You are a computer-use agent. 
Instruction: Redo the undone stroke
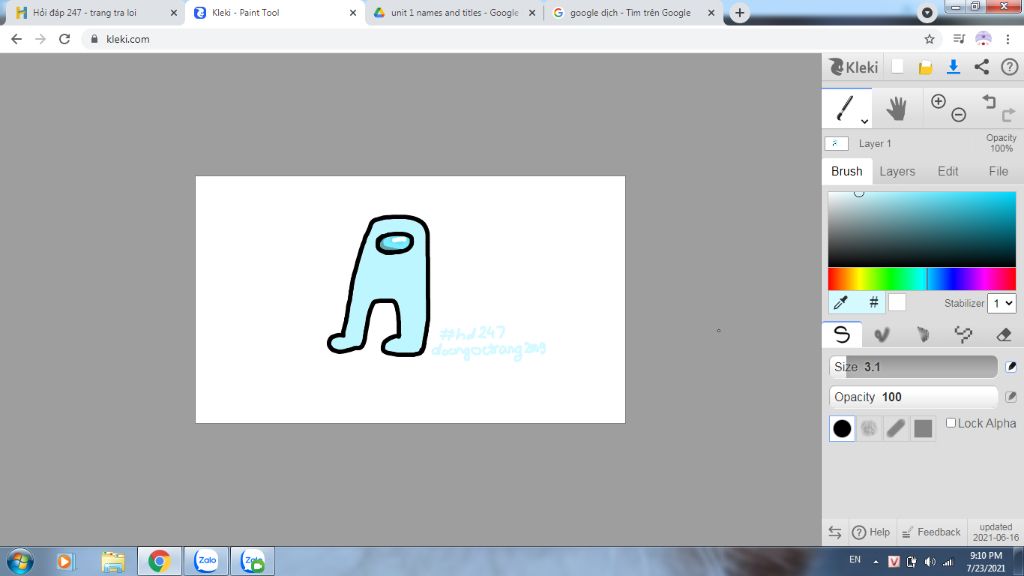(1009, 115)
